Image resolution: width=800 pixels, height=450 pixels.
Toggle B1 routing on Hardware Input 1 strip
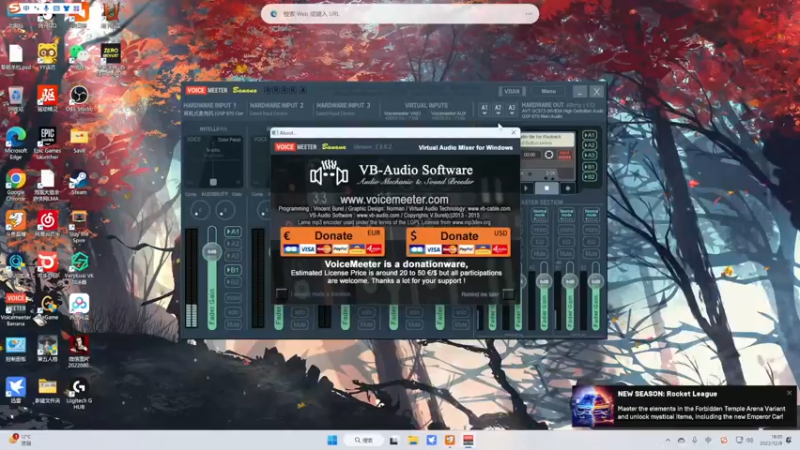tap(233, 270)
